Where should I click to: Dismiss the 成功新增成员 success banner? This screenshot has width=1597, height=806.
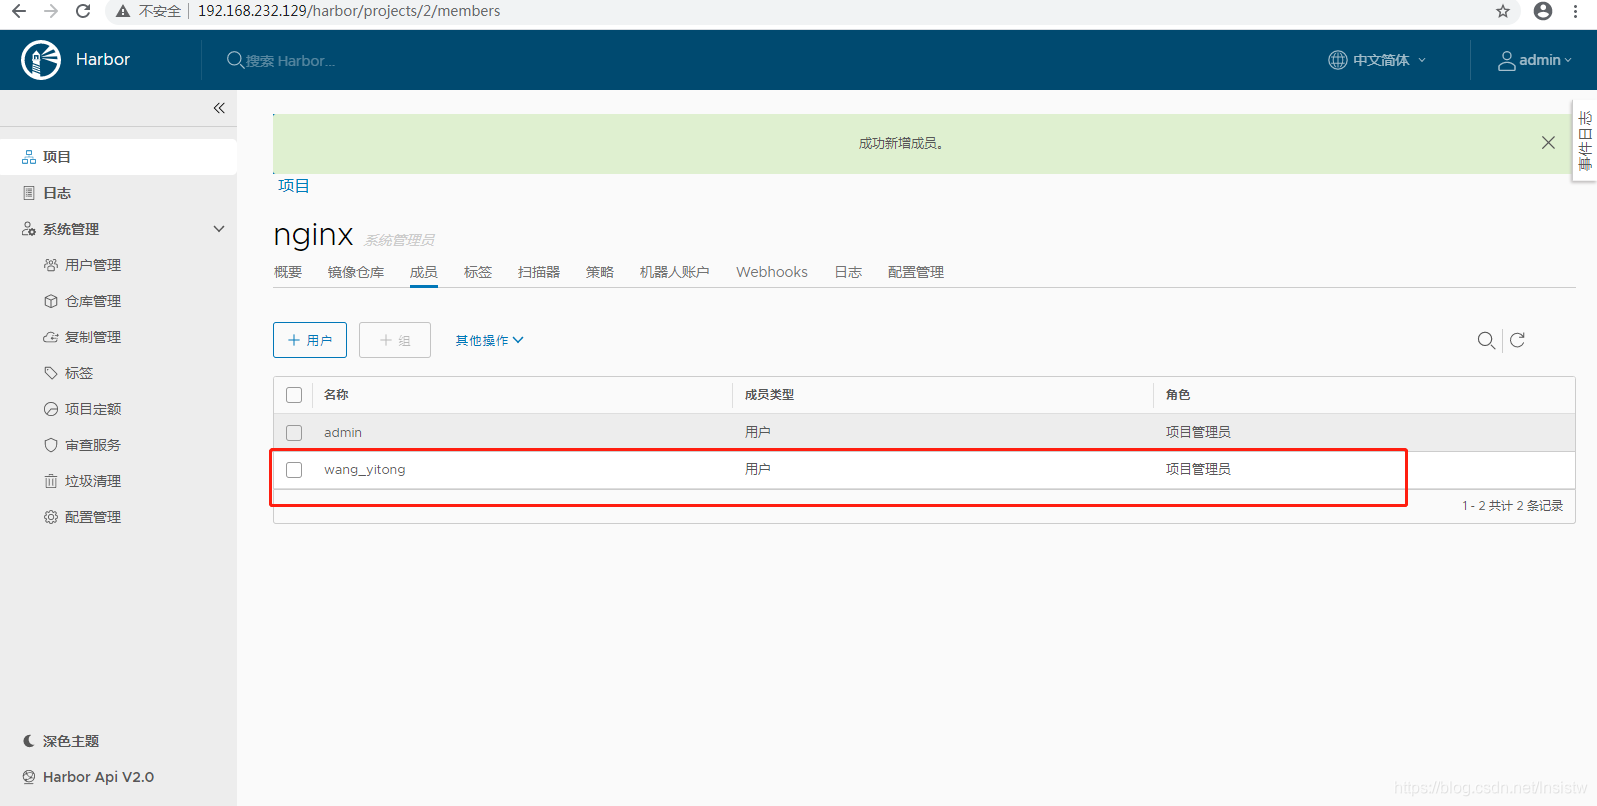[1548, 143]
